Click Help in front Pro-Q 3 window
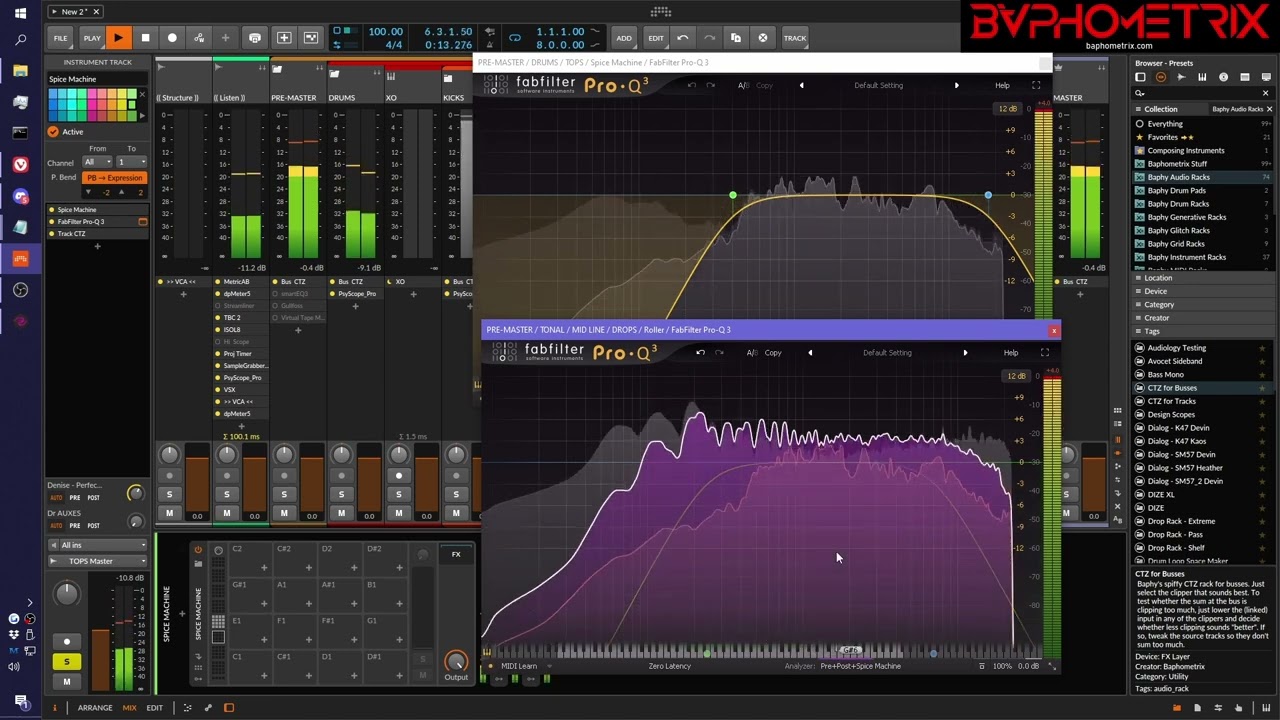The width and height of the screenshot is (1280, 720). click(1011, 353)
